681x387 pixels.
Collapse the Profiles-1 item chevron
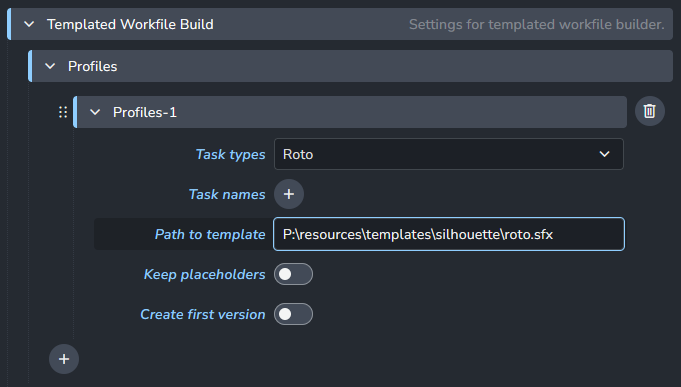coord(95,112)
